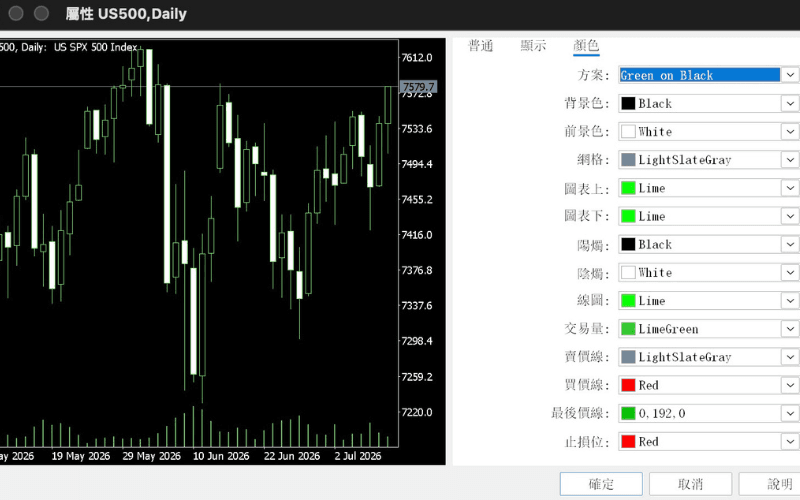The height and width of the screenshot is (500, 800).
Task: Click the black swatch for 背景色
Action: click(x=628, y=104)
